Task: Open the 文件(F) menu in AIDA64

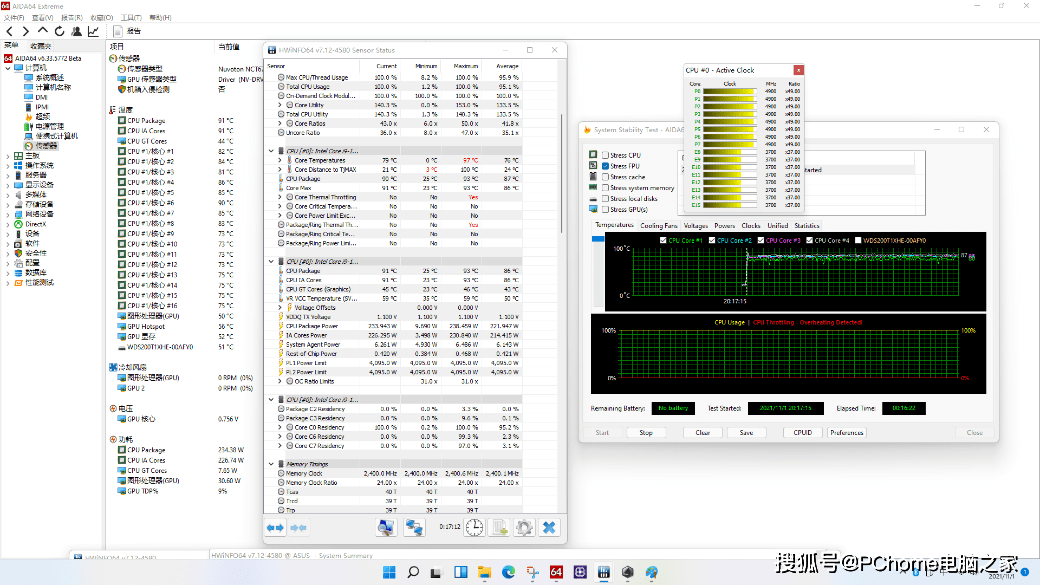Action: [14, 18]
